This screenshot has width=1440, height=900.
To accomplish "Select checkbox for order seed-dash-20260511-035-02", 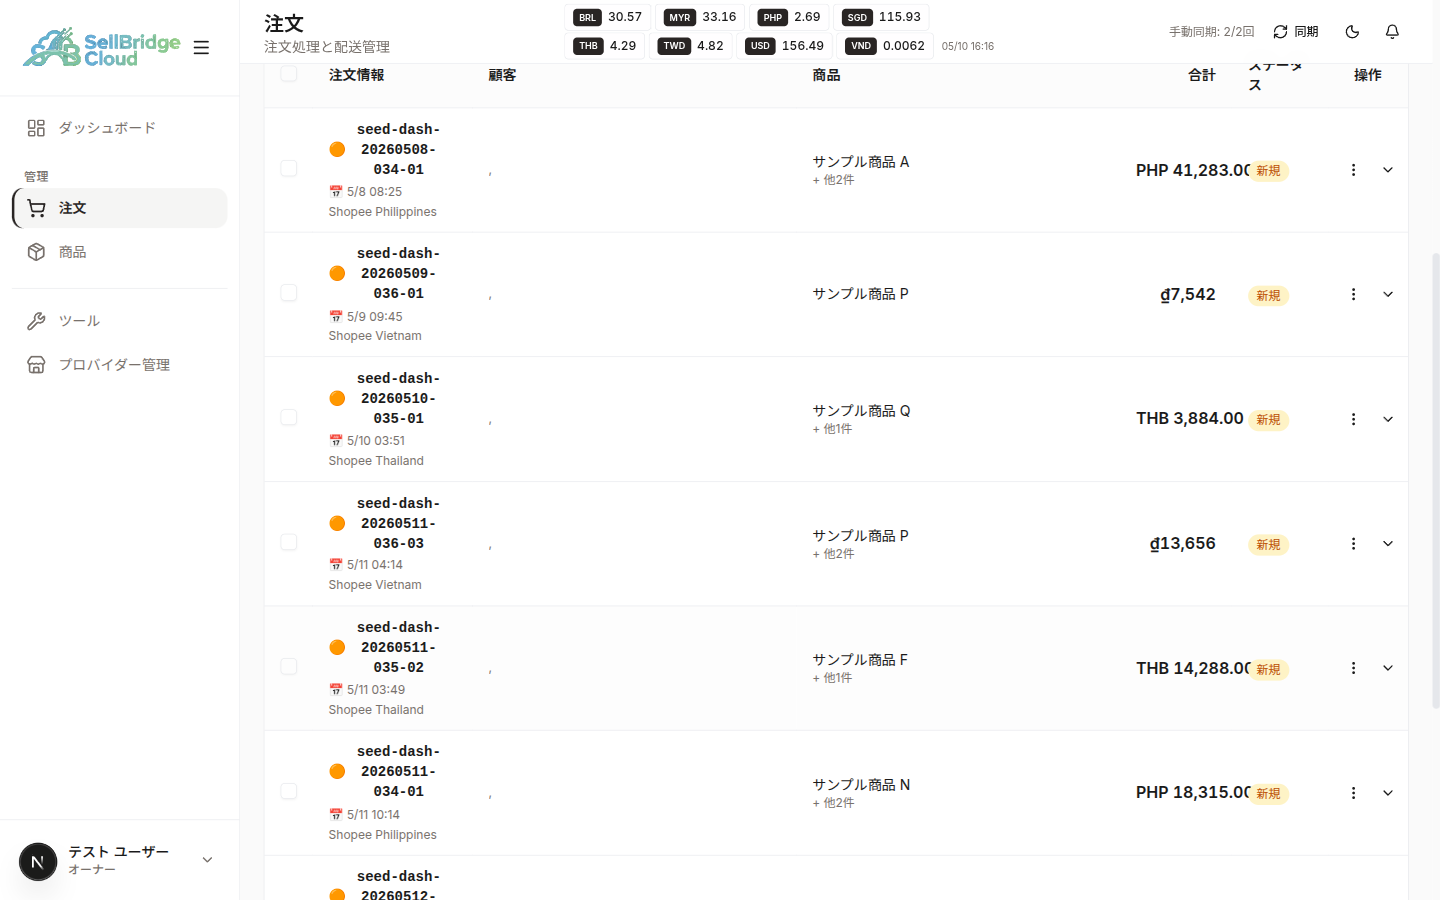I will point(289,666).
